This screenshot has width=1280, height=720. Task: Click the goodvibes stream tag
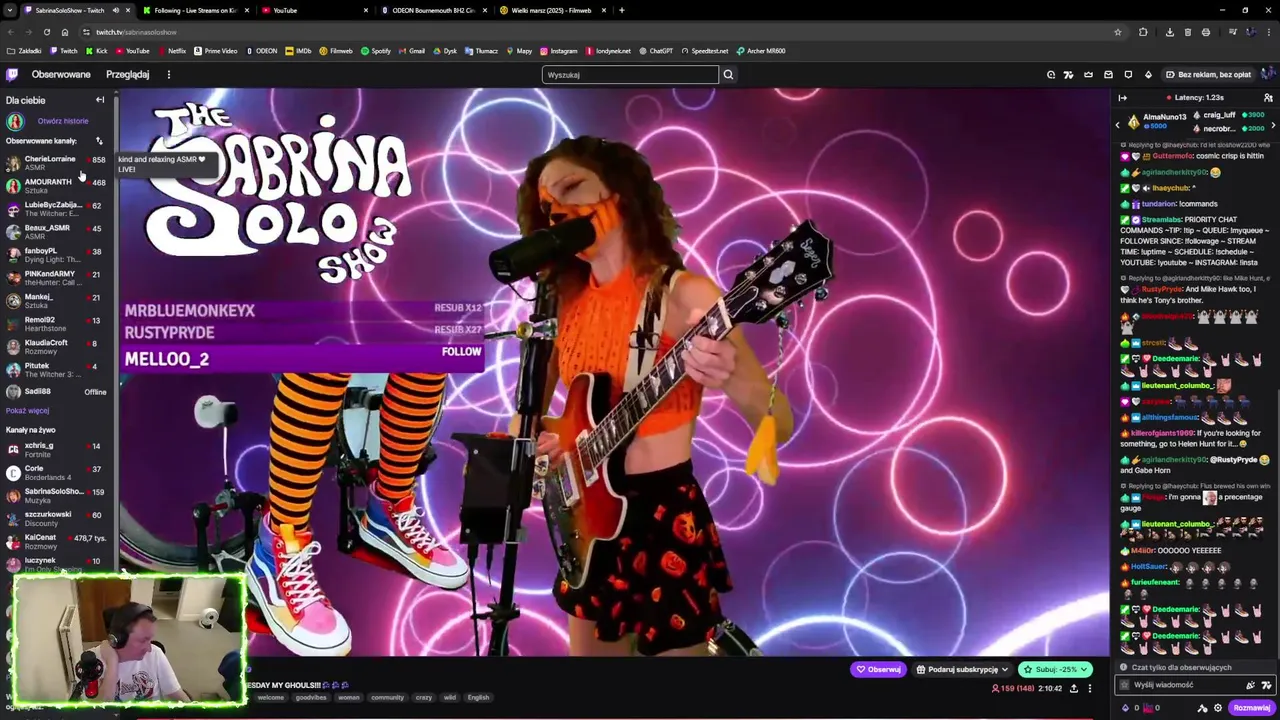(x=311, y=697)
